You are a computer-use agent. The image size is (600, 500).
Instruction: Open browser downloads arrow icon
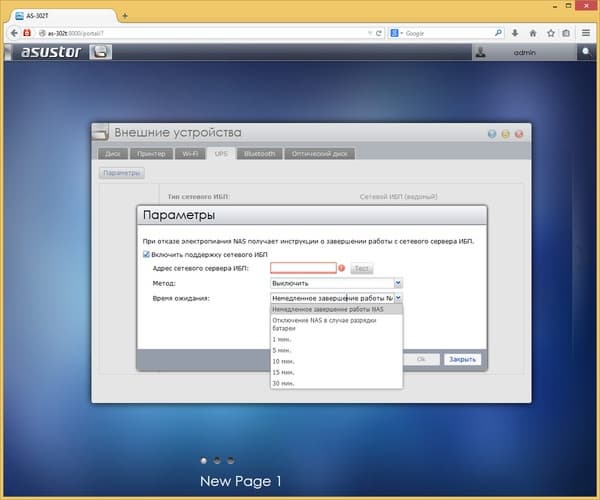click(x=515, y=33)
